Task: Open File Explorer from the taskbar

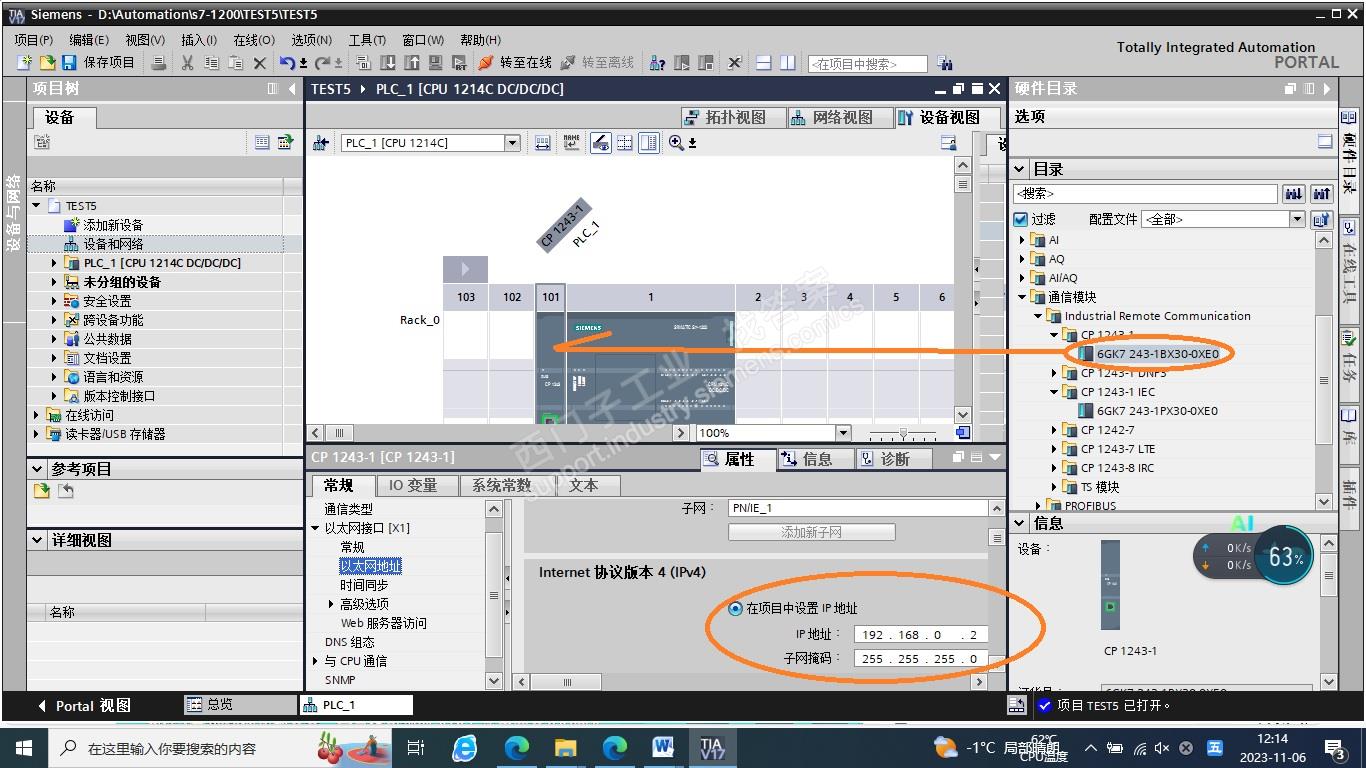Action: (x=566, y=747)
